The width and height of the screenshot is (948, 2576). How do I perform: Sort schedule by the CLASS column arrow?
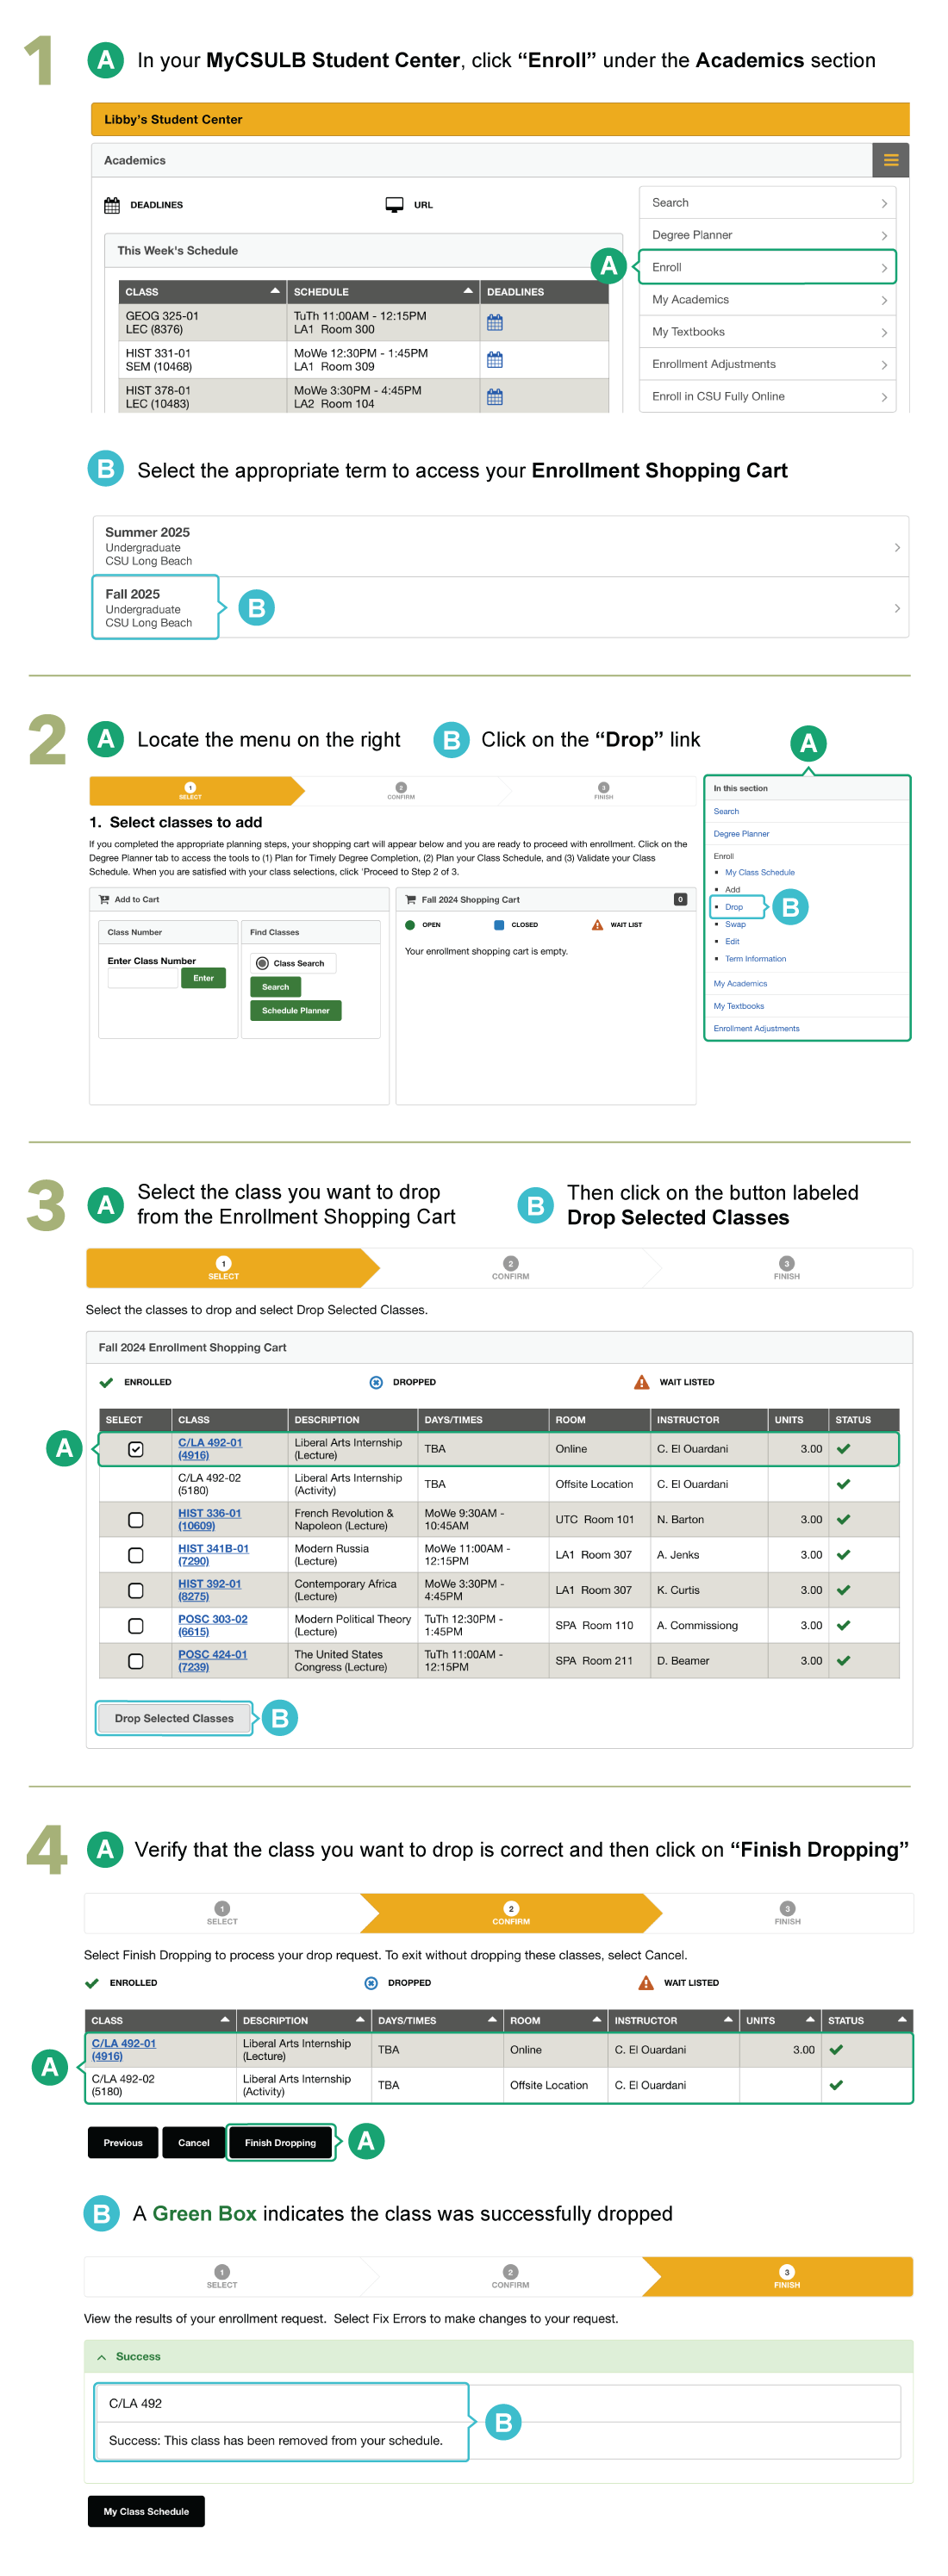pyautogui.click(x=274, y=291)
